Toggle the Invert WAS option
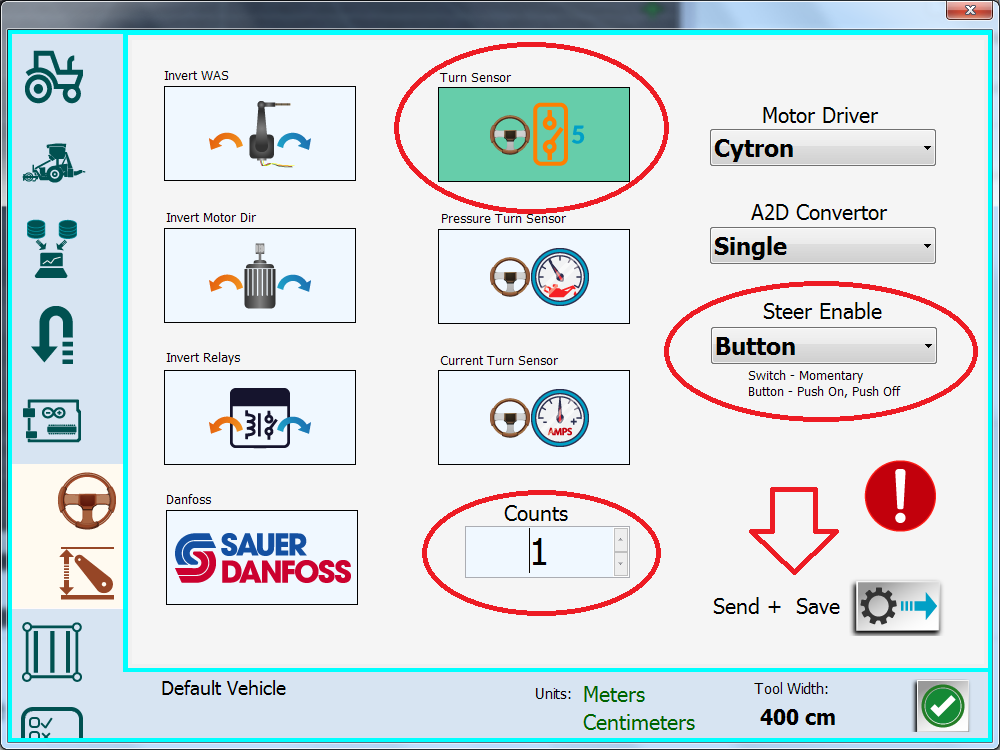Viewport: 1000px width, 750px height. pyautogui.click(x=260, y=133)
